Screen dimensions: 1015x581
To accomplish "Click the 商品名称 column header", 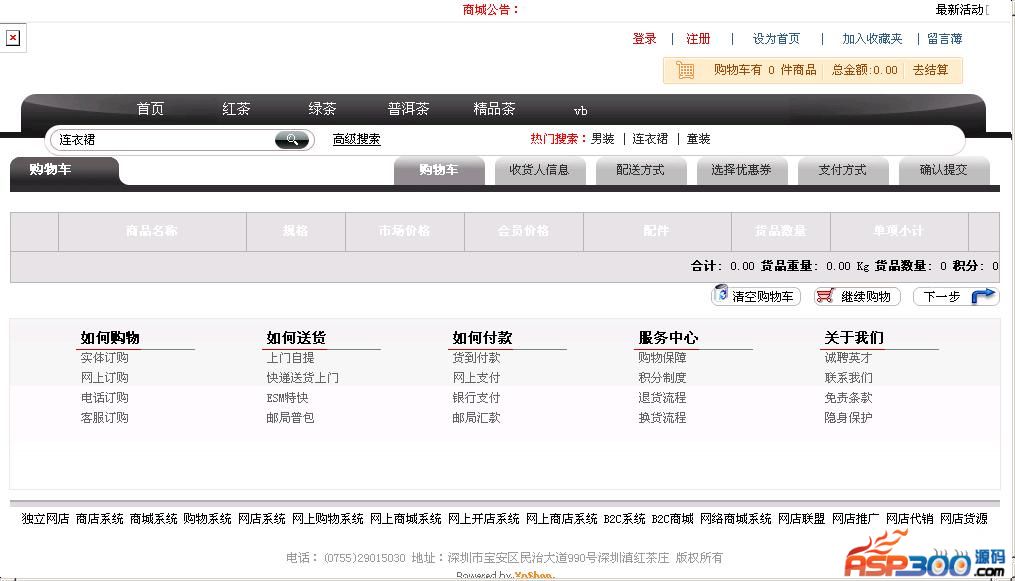I will (x=151, y=231).
